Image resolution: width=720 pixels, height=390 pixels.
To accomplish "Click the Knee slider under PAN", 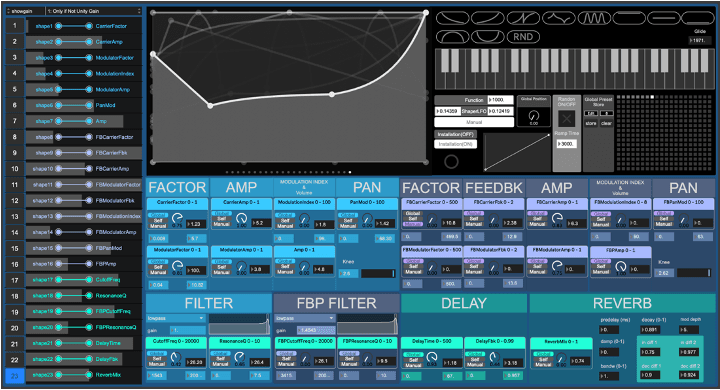I will (378, 273).
